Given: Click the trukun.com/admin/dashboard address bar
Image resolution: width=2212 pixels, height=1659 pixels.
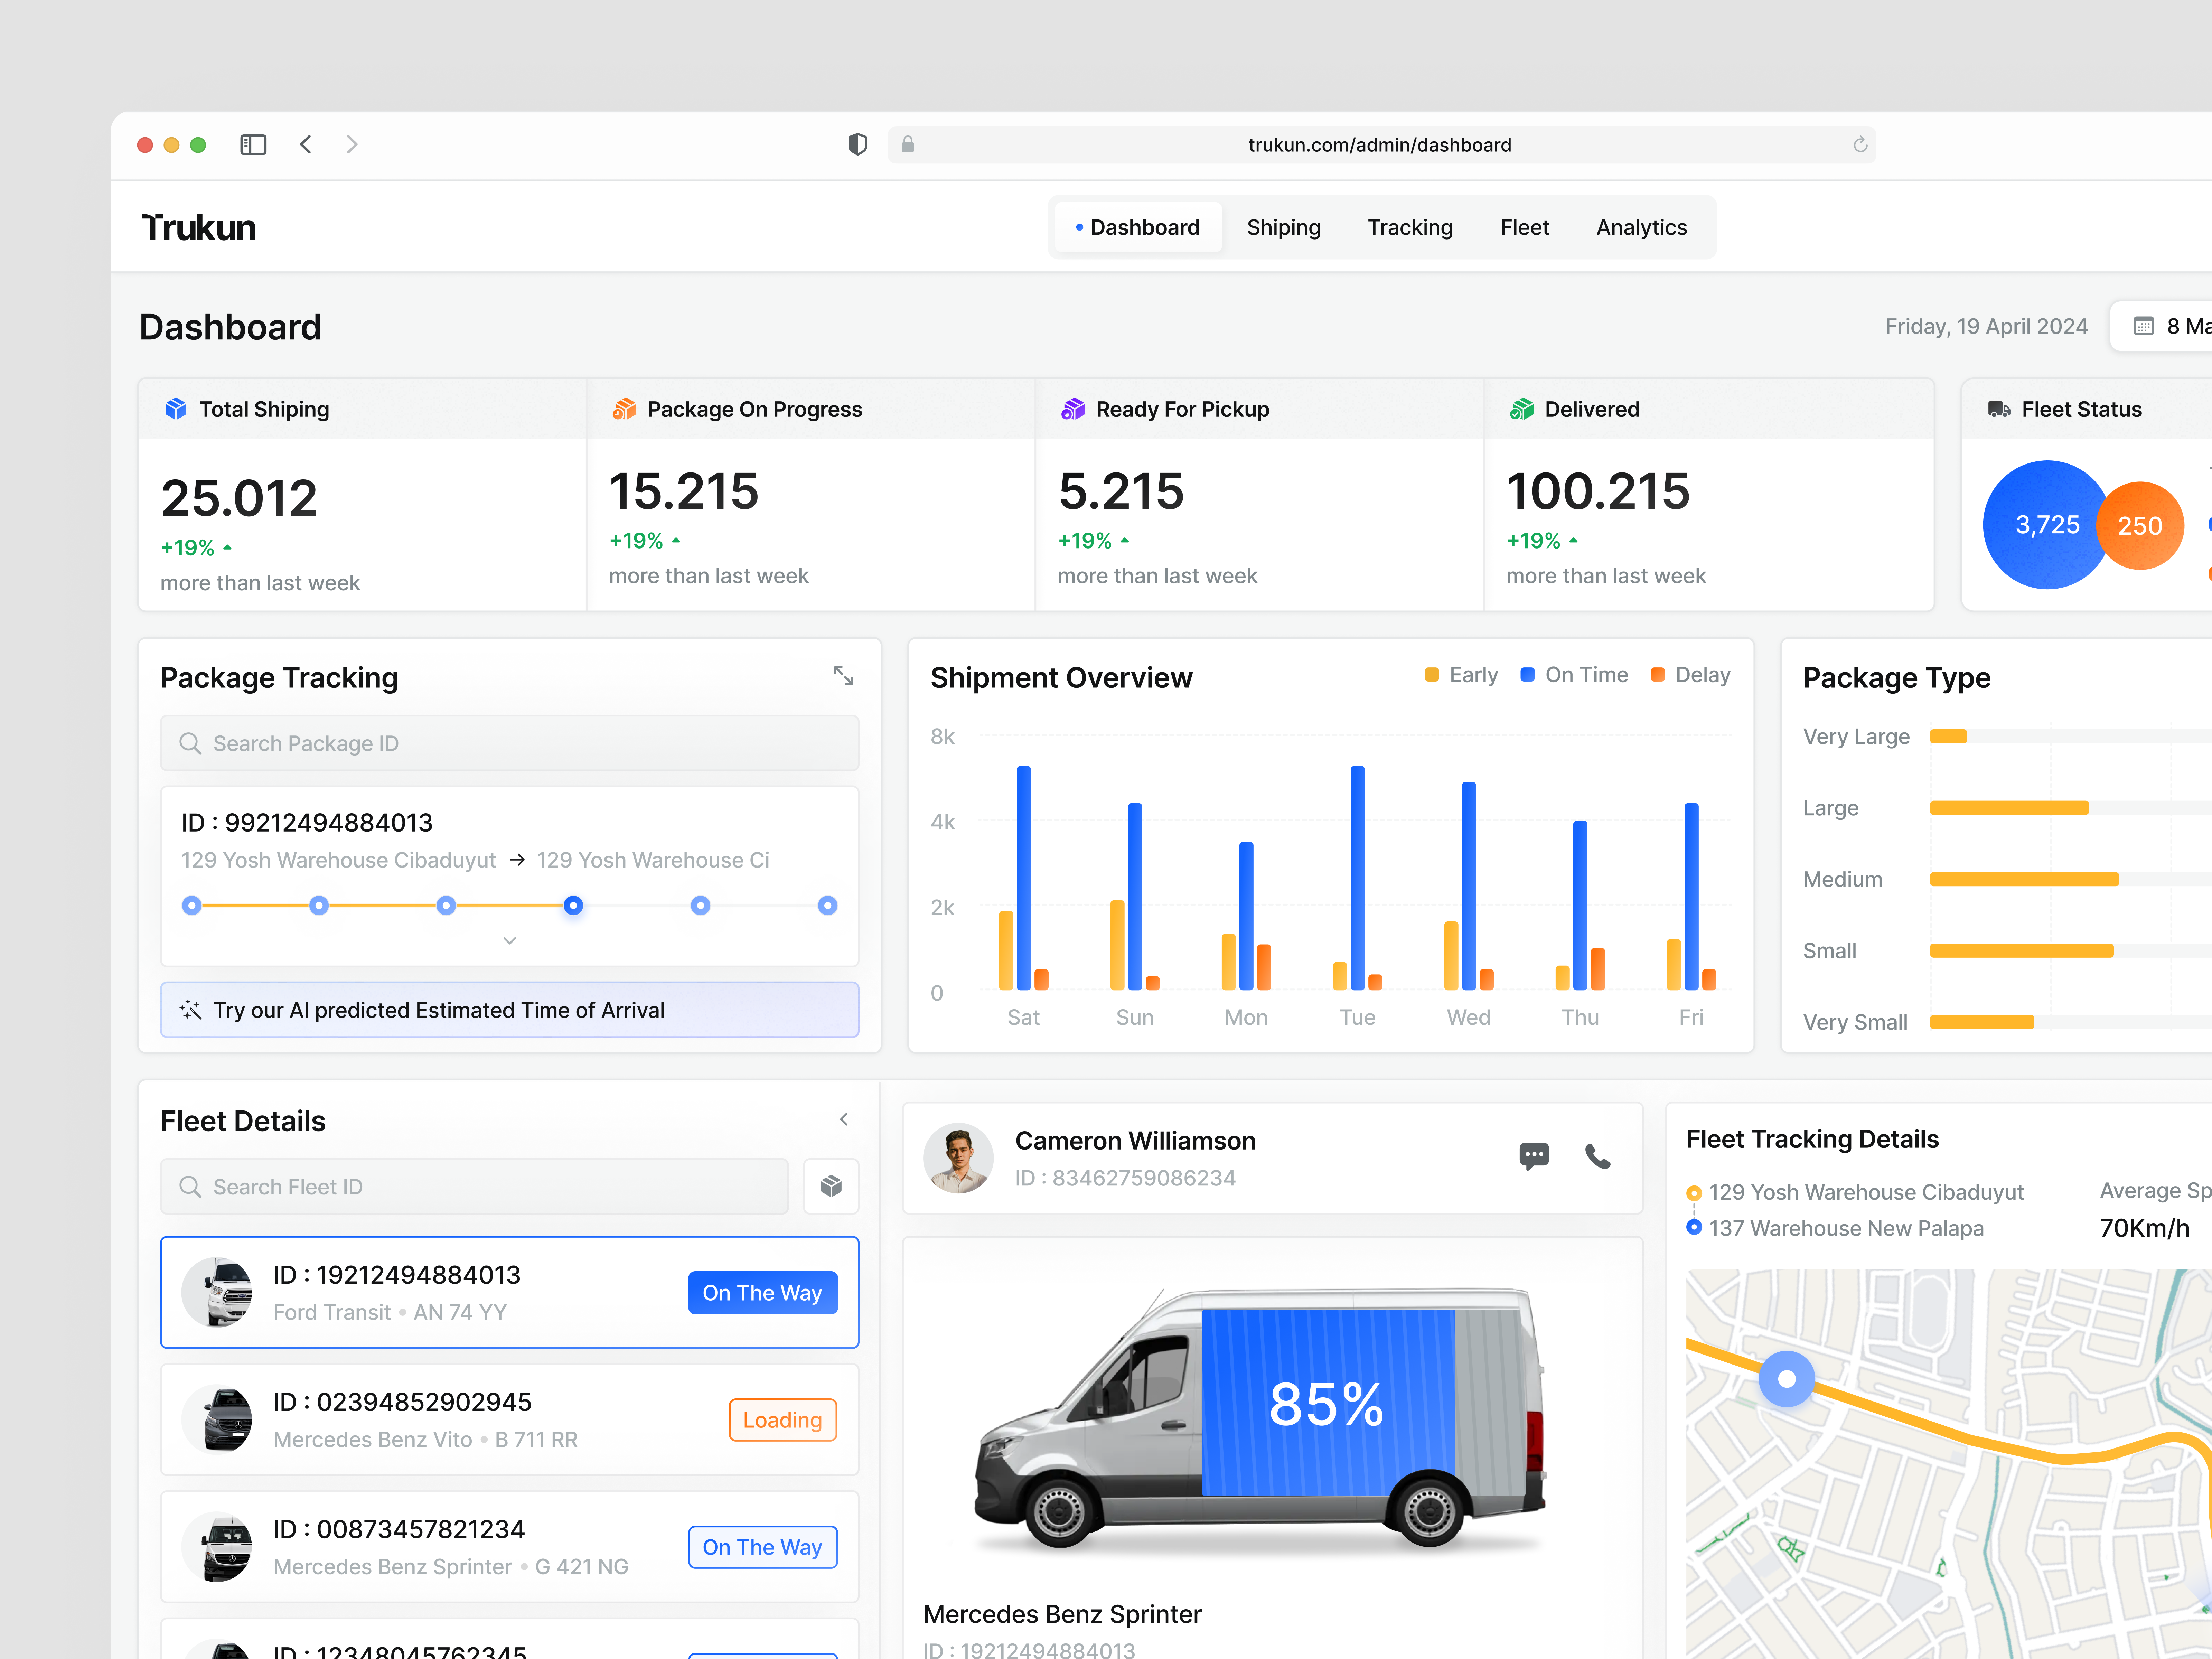Looking at the screenshot, I should pos(1381,145).
